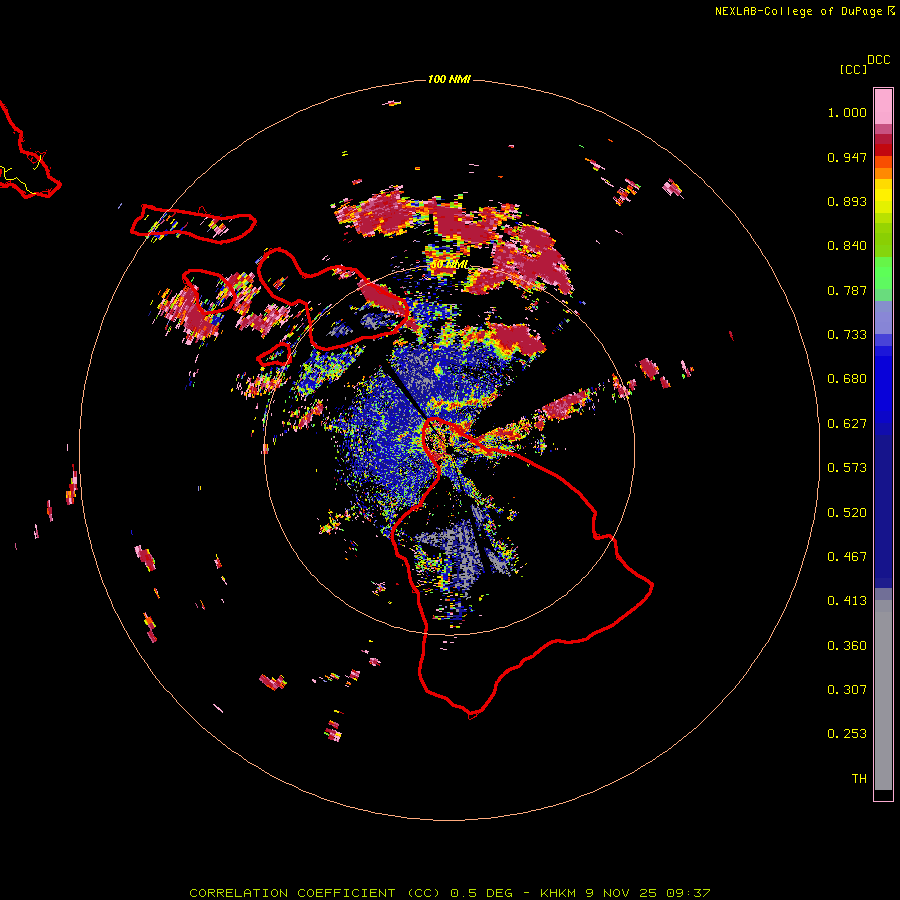
Task: Click the 50 NMI range ring label
Action: click(x=449, y=265)
